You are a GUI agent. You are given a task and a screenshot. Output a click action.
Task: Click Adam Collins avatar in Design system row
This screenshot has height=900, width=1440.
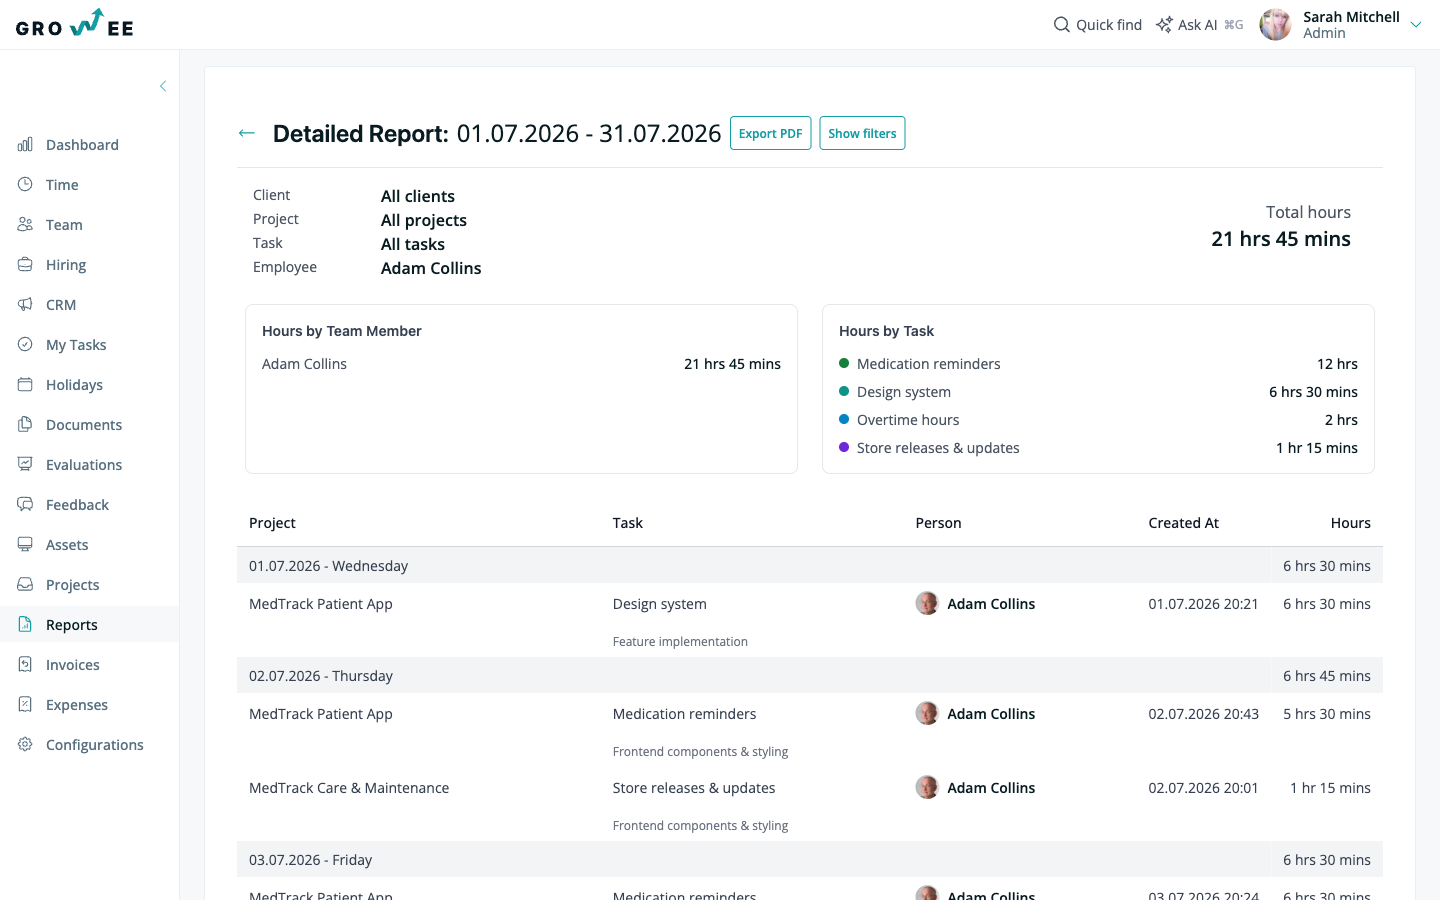point(927,603)
